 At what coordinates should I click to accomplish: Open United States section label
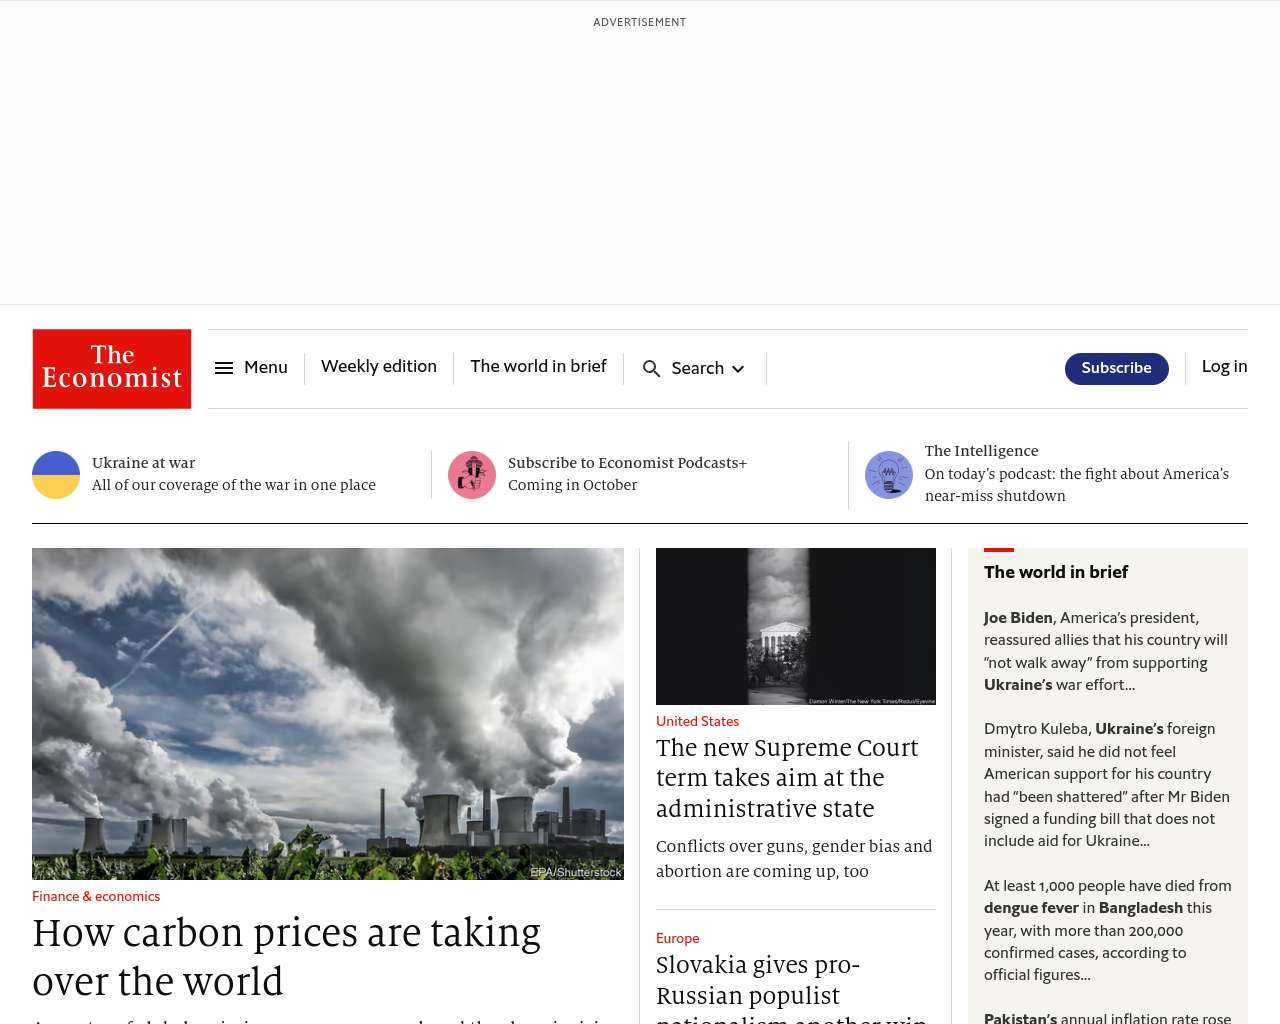point(697,722)
